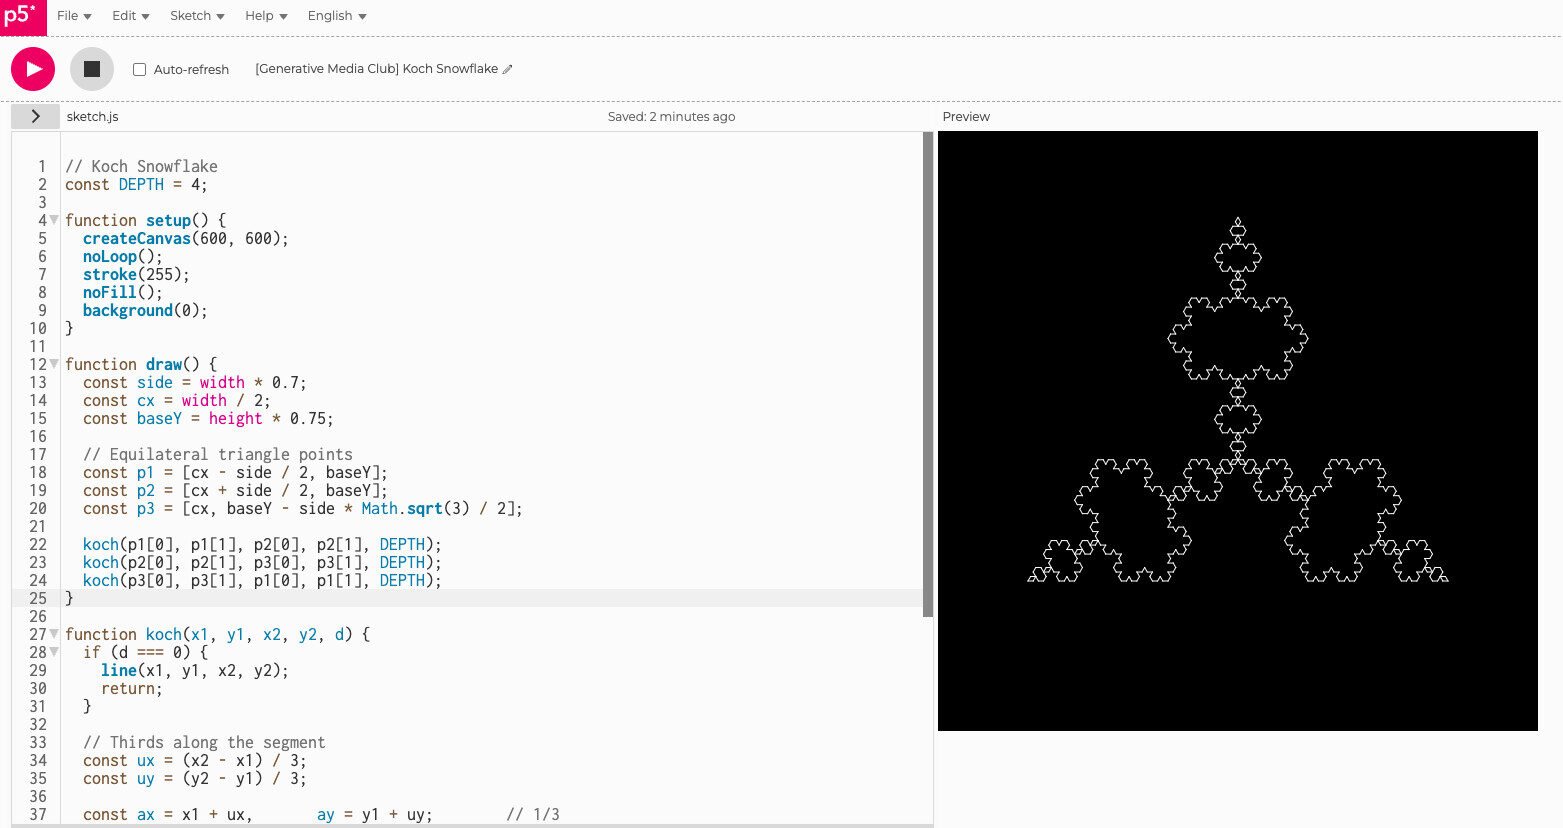Open the Sketch menu

(x=197, y=16)
